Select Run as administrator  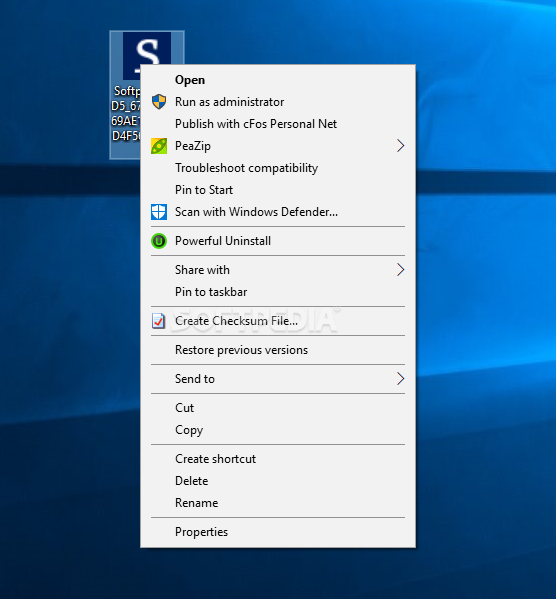coord(278,102)
